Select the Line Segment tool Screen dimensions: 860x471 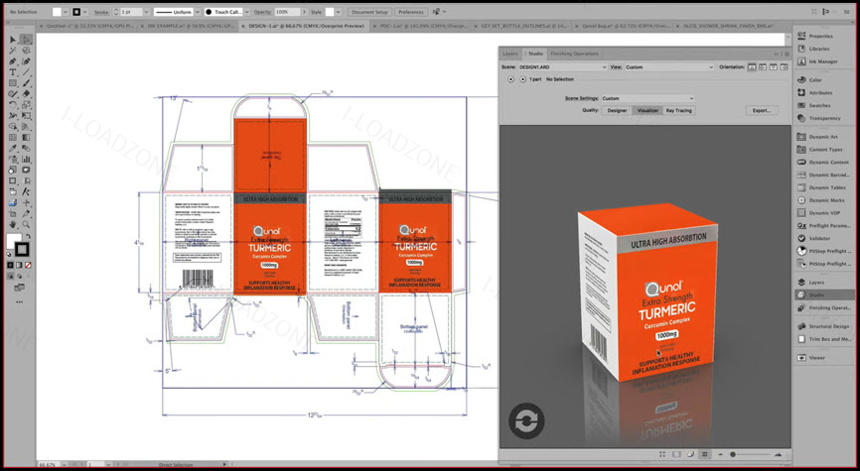[26, 72]
